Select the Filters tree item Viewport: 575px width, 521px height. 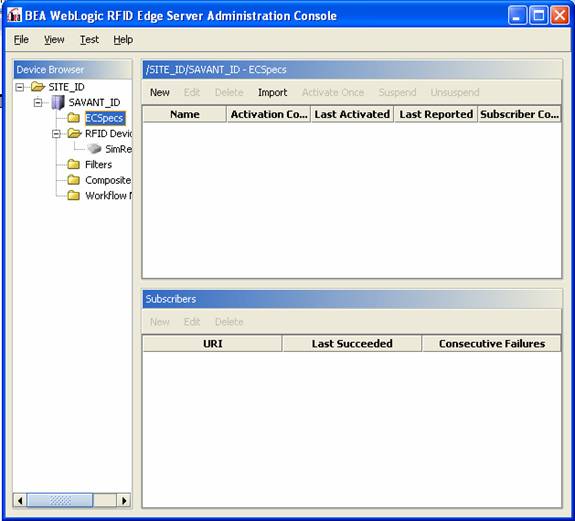pos(98,165)
